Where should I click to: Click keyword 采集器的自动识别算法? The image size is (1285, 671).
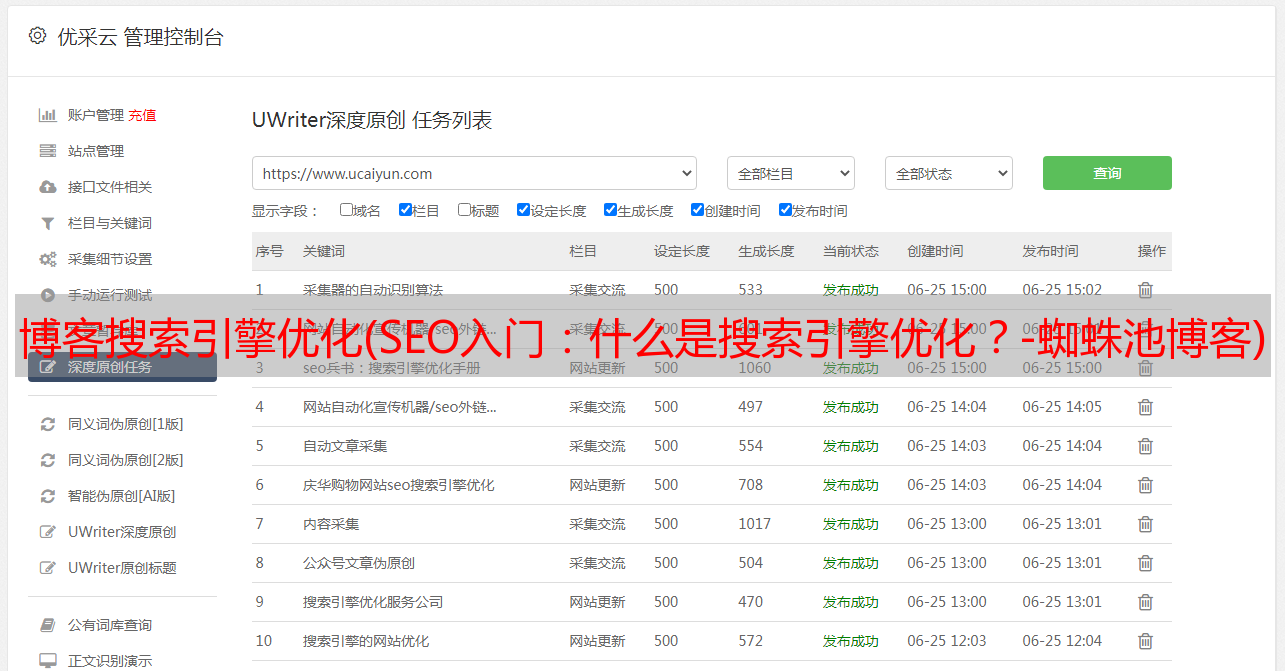[373, 290]
